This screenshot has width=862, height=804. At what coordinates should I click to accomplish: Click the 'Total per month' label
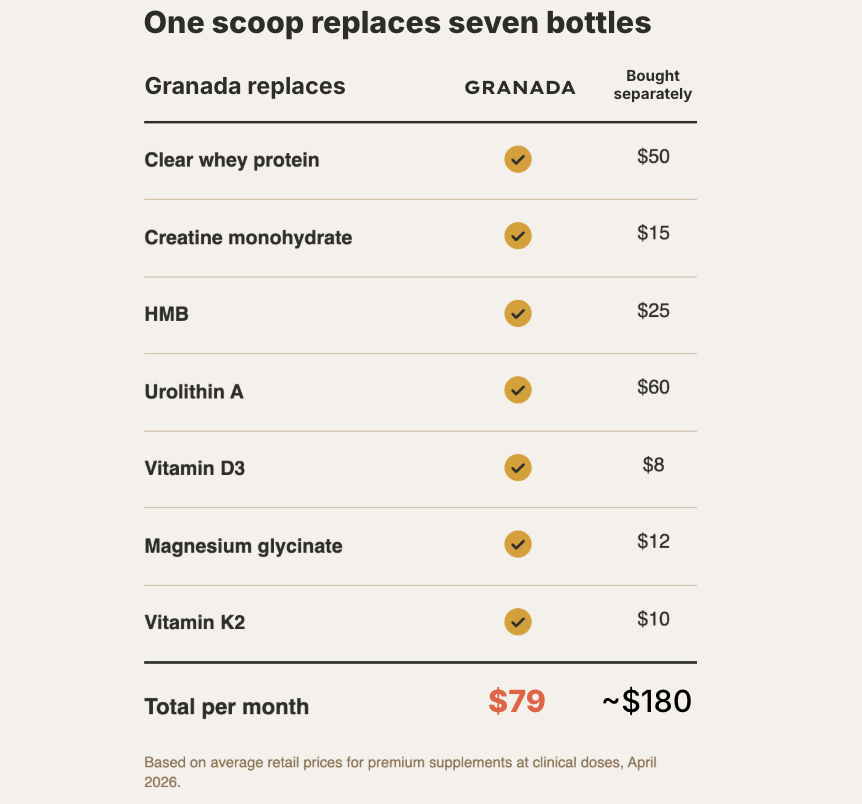(227, 707)
